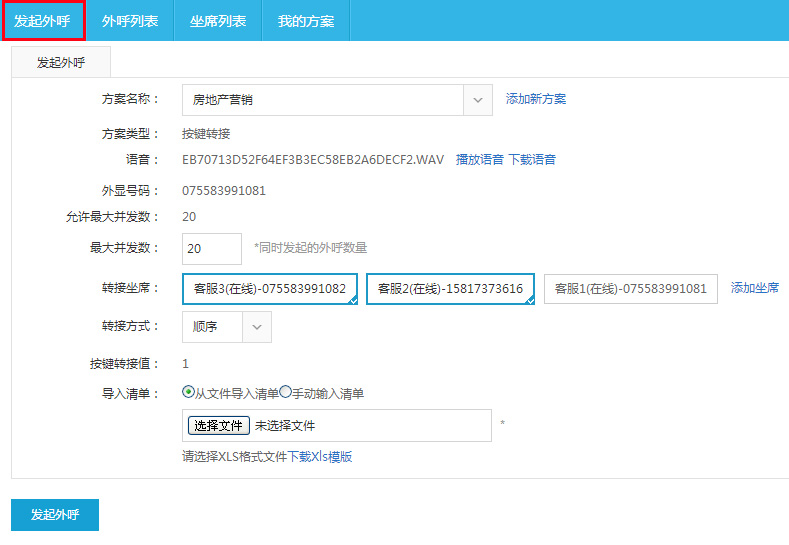Click the 房地产营销 plan name field

pyautogui.click(x=322, y=99)
